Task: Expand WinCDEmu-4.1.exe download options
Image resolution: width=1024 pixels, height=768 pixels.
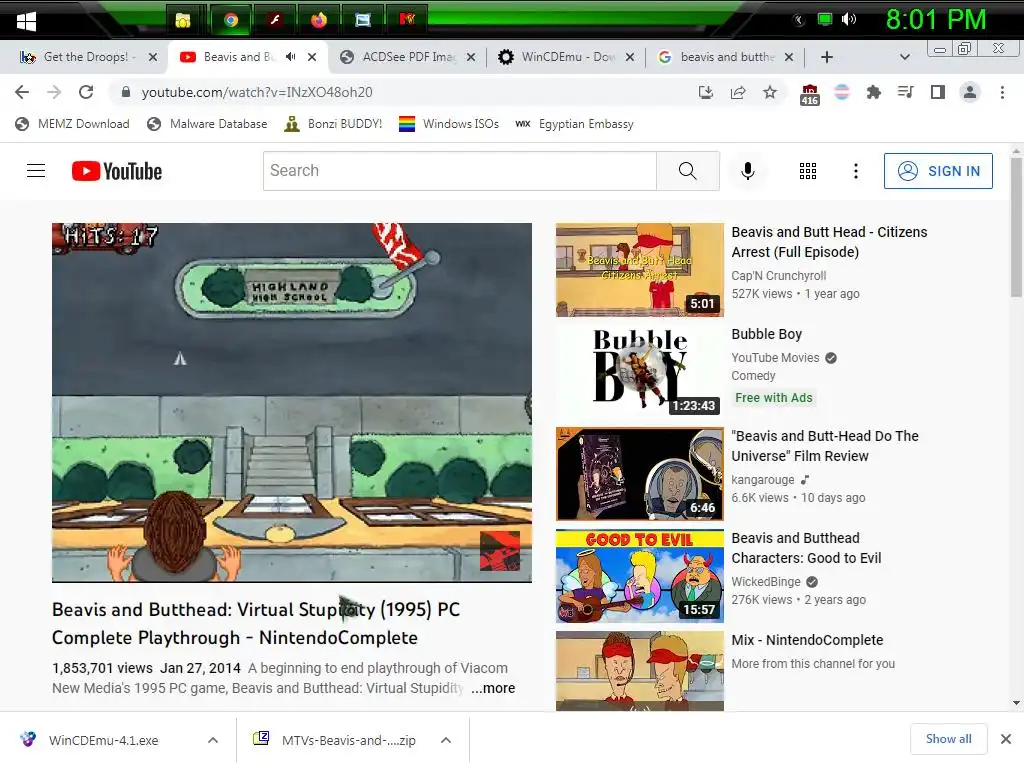Action: [213, 740]
